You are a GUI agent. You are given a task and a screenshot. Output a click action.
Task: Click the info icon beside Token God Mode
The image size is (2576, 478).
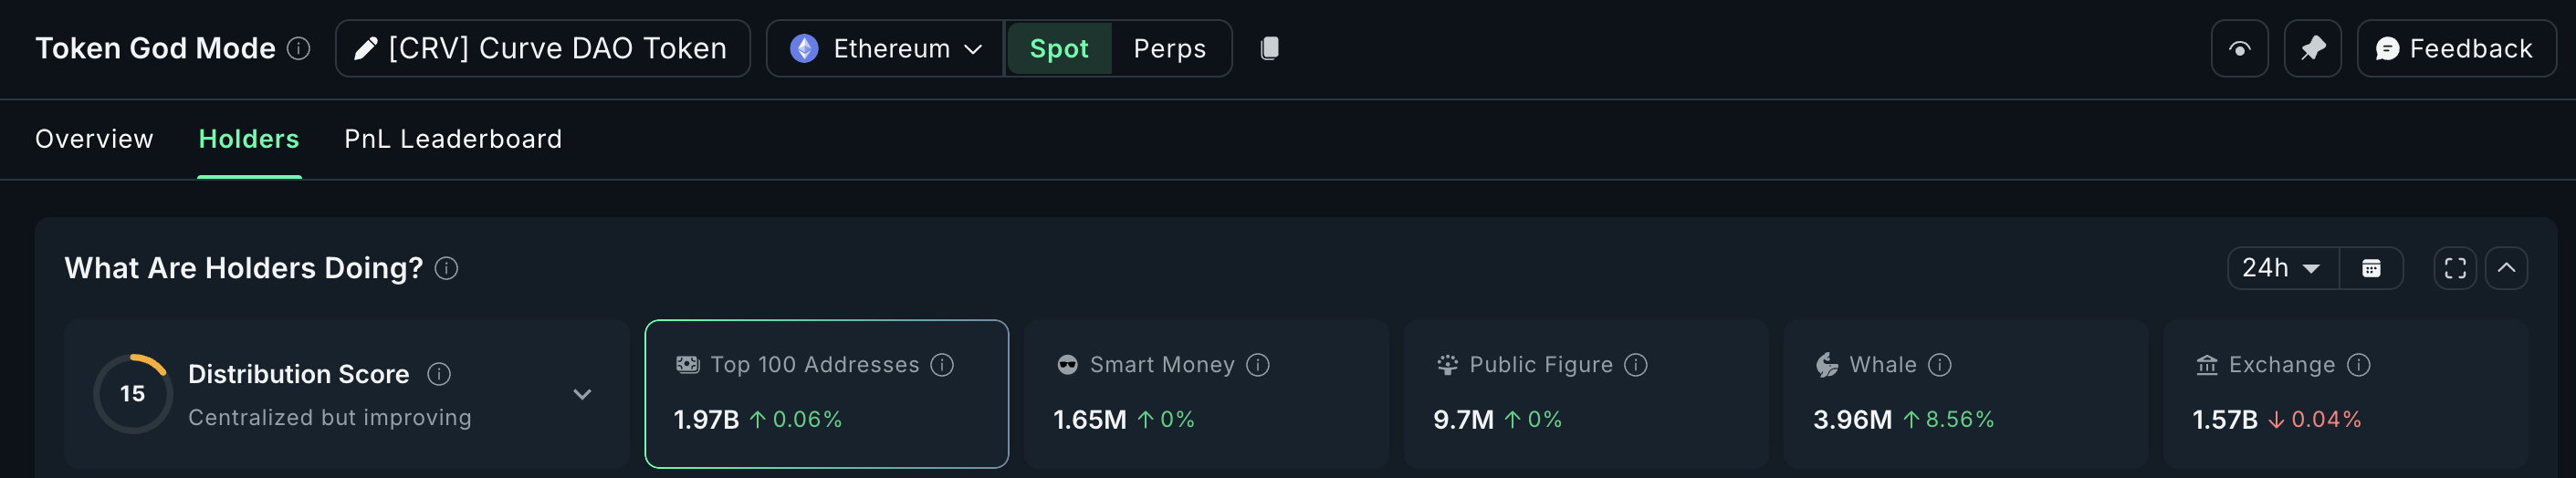(298, 48)
